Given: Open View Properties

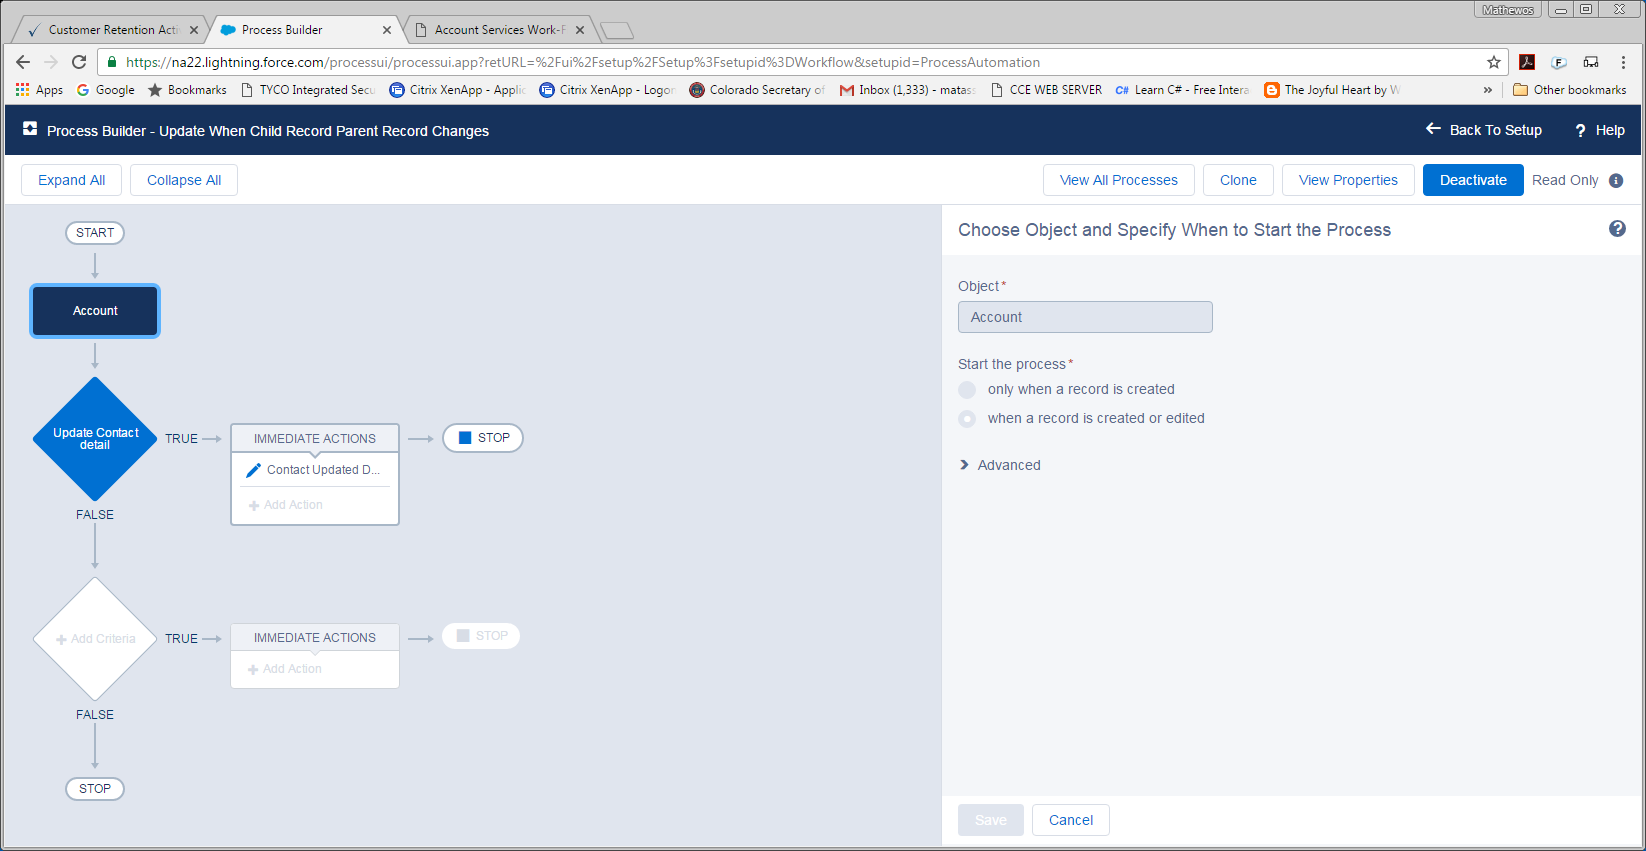Looking at the screenshot, I should [x=1348, y=180].
